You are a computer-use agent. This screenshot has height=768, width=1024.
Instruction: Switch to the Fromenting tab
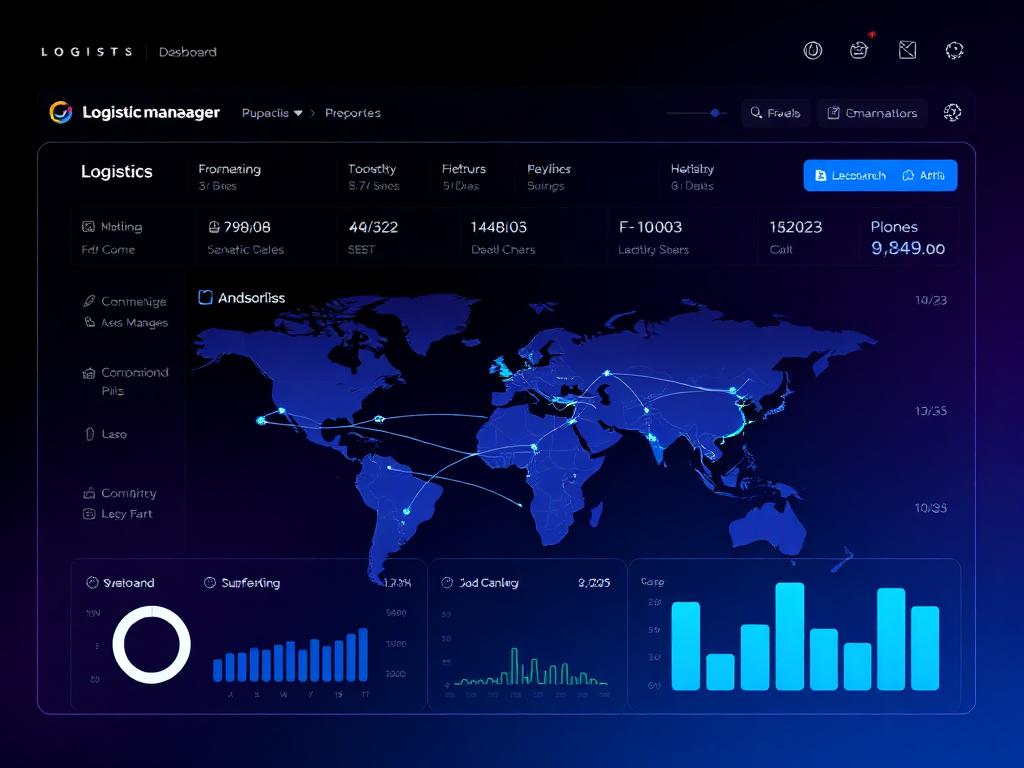click(x=229, y=169)
